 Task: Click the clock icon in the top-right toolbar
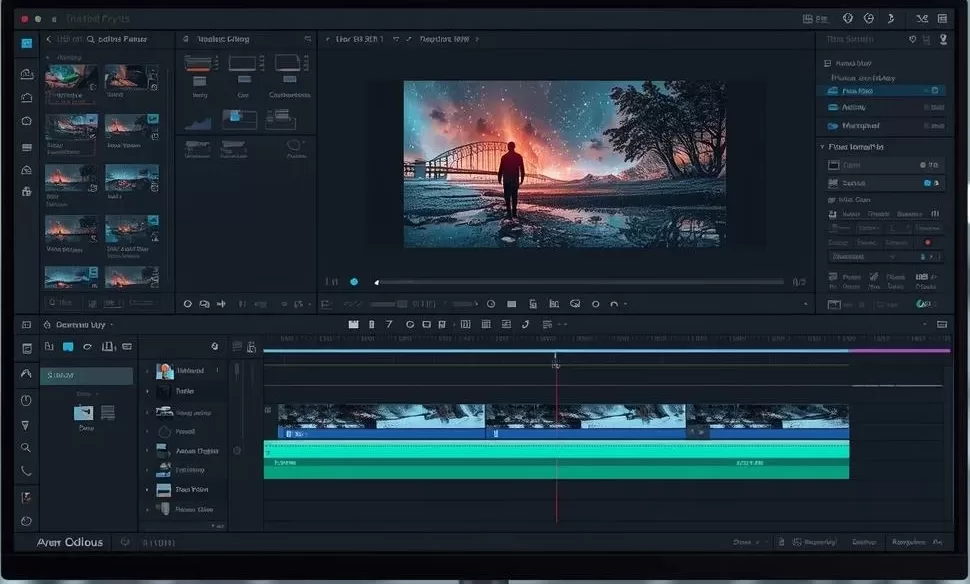coord(871,19)
